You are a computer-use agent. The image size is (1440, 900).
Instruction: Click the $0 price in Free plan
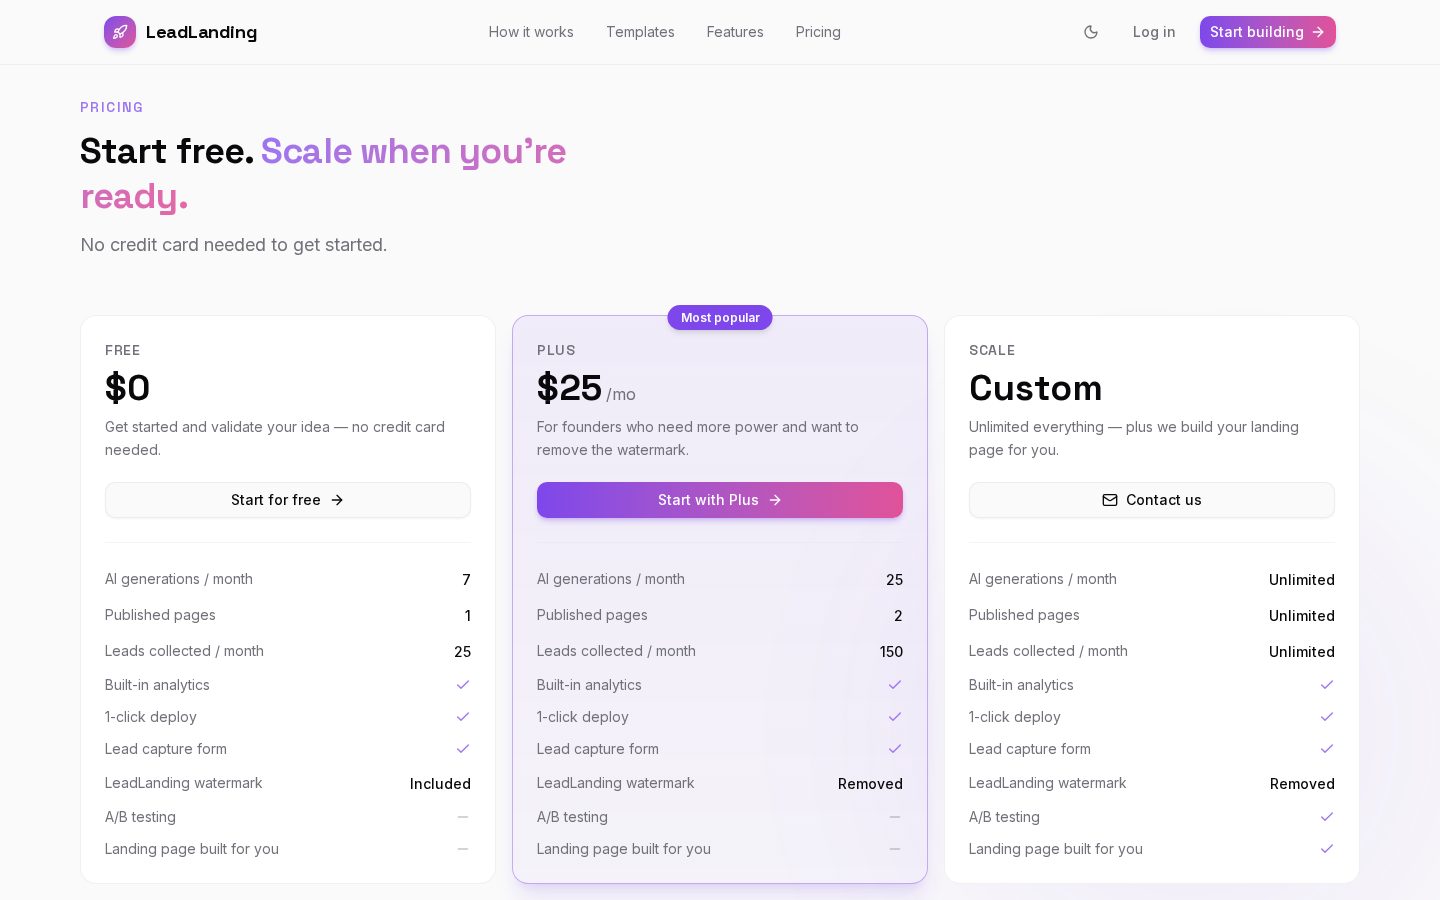128,388
